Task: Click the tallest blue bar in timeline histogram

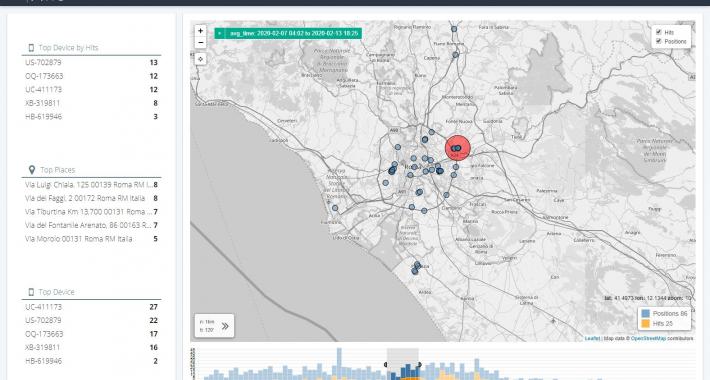Action: coord(339,364)
